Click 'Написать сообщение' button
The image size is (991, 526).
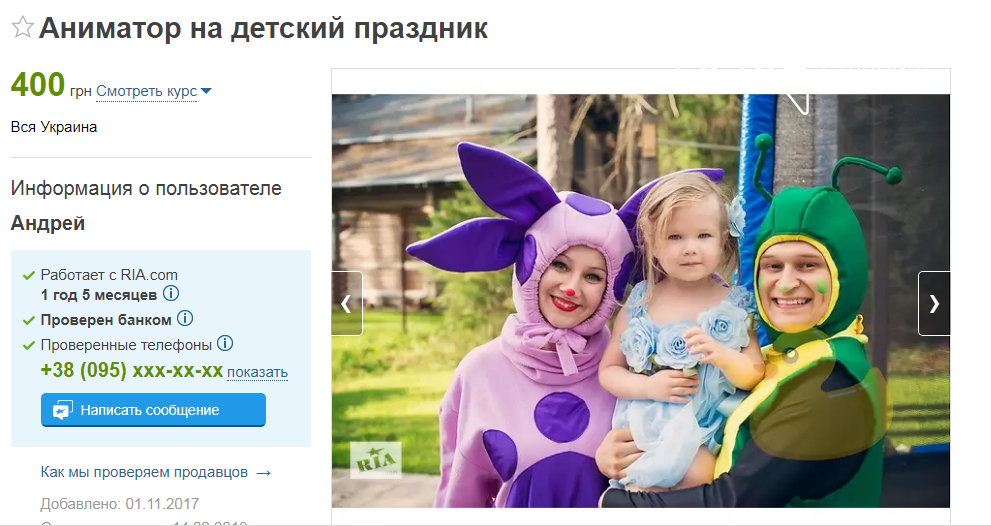(x=154, y=410)
